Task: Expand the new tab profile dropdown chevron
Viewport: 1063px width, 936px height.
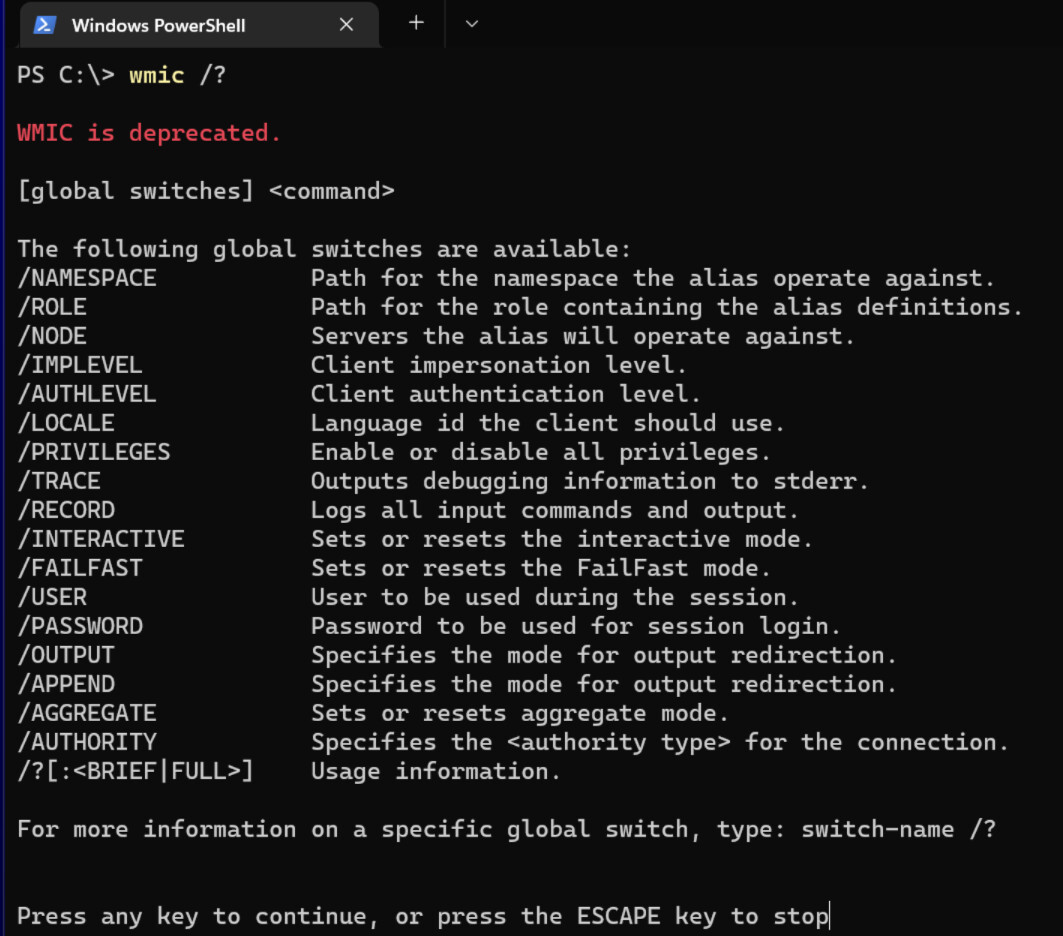Action: (472, 24)
